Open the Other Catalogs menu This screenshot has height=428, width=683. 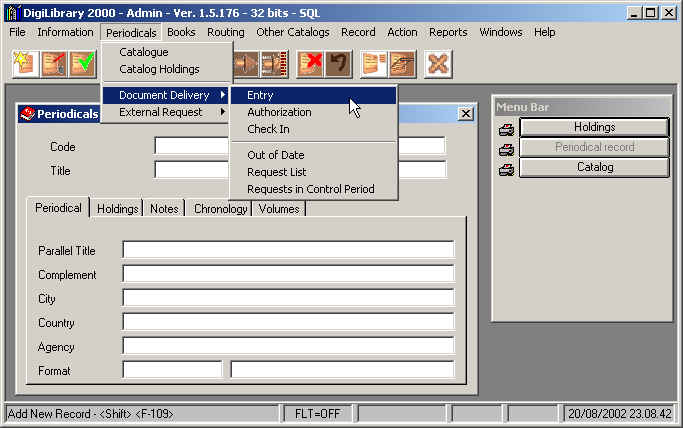(x=293, y=32)
